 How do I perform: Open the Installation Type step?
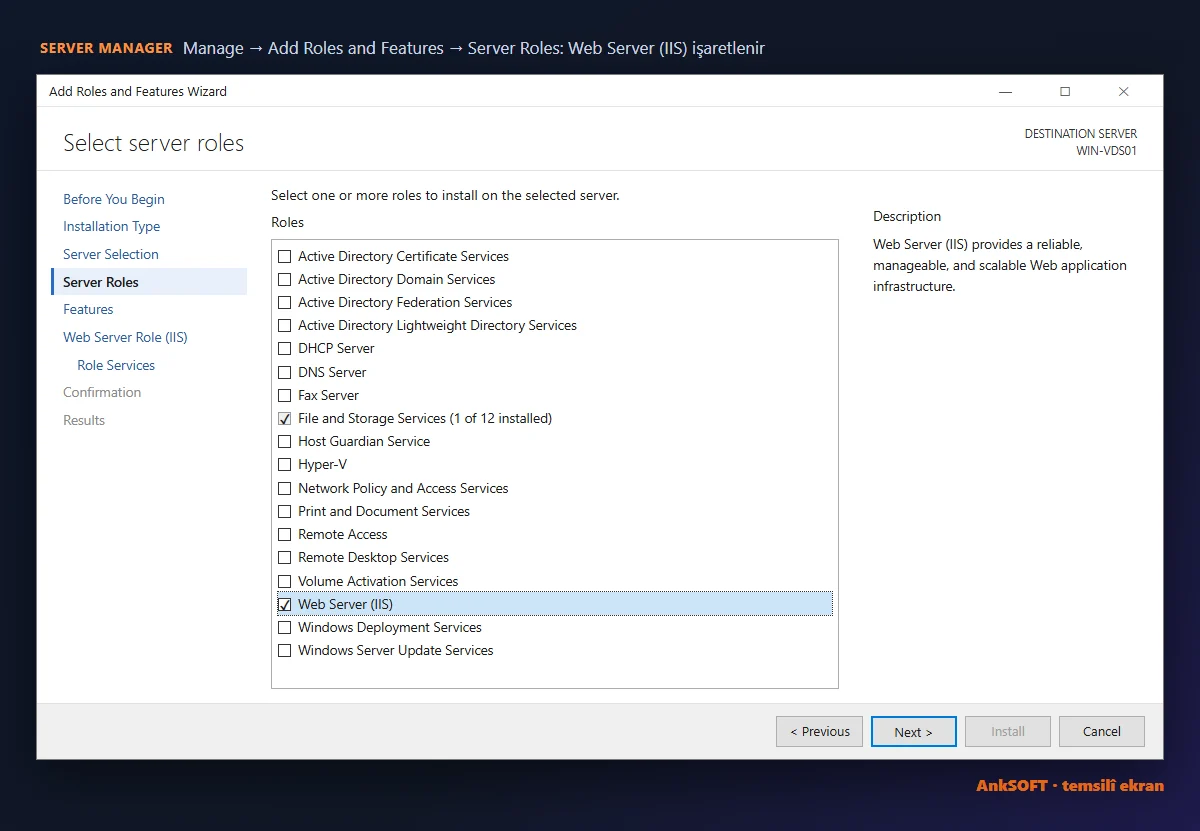click(112, 227)
